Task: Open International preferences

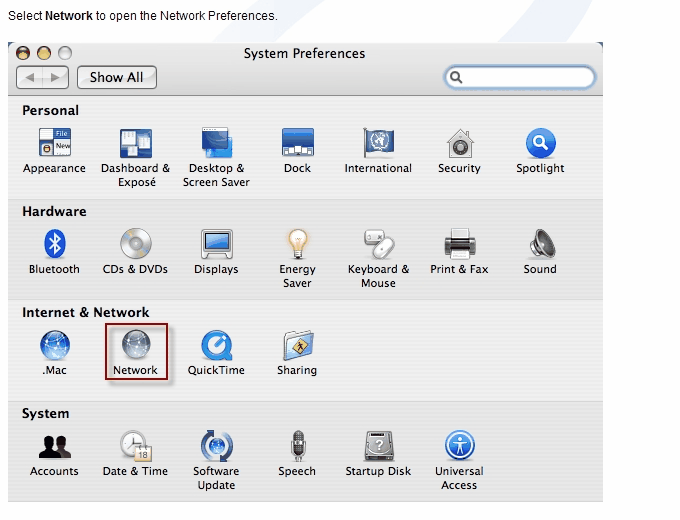Action: click(x=378, y=150)
